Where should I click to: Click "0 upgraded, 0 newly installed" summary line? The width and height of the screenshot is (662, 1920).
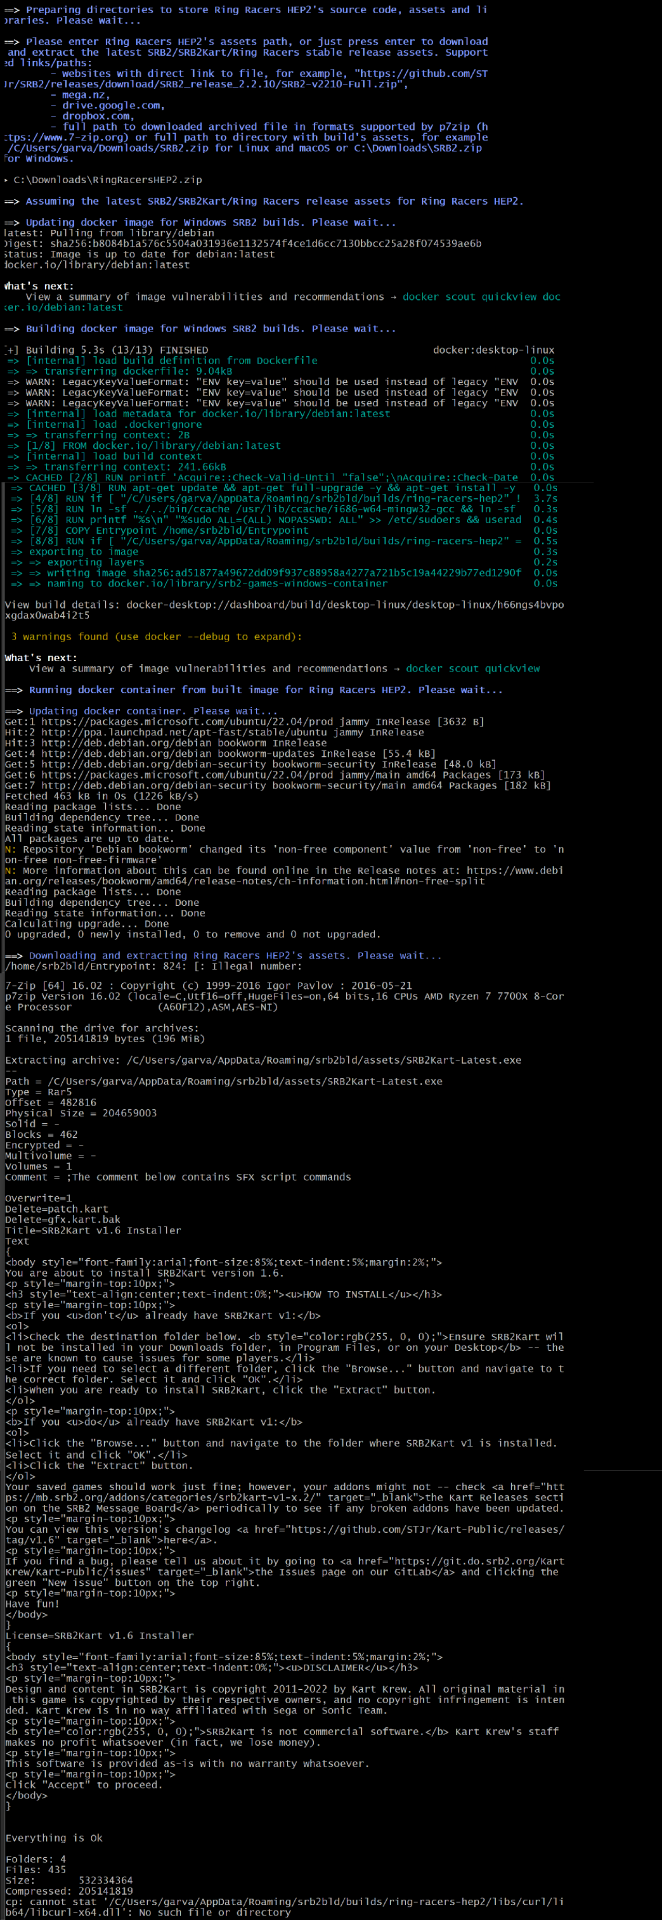[192, 935]
